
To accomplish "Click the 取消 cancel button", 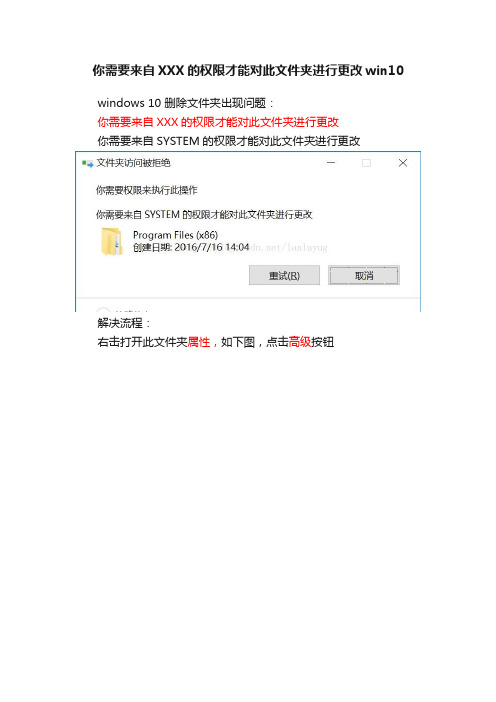I will click(364, 275).
